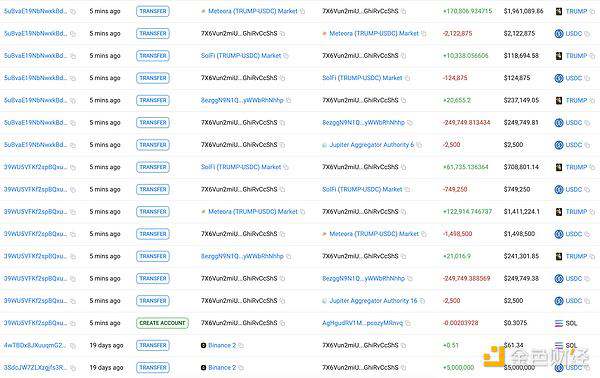Open SolFi (TRUMP-USDC) Market in +10,338.056606 row
The image size is (600, 378).
click(241, 56)
